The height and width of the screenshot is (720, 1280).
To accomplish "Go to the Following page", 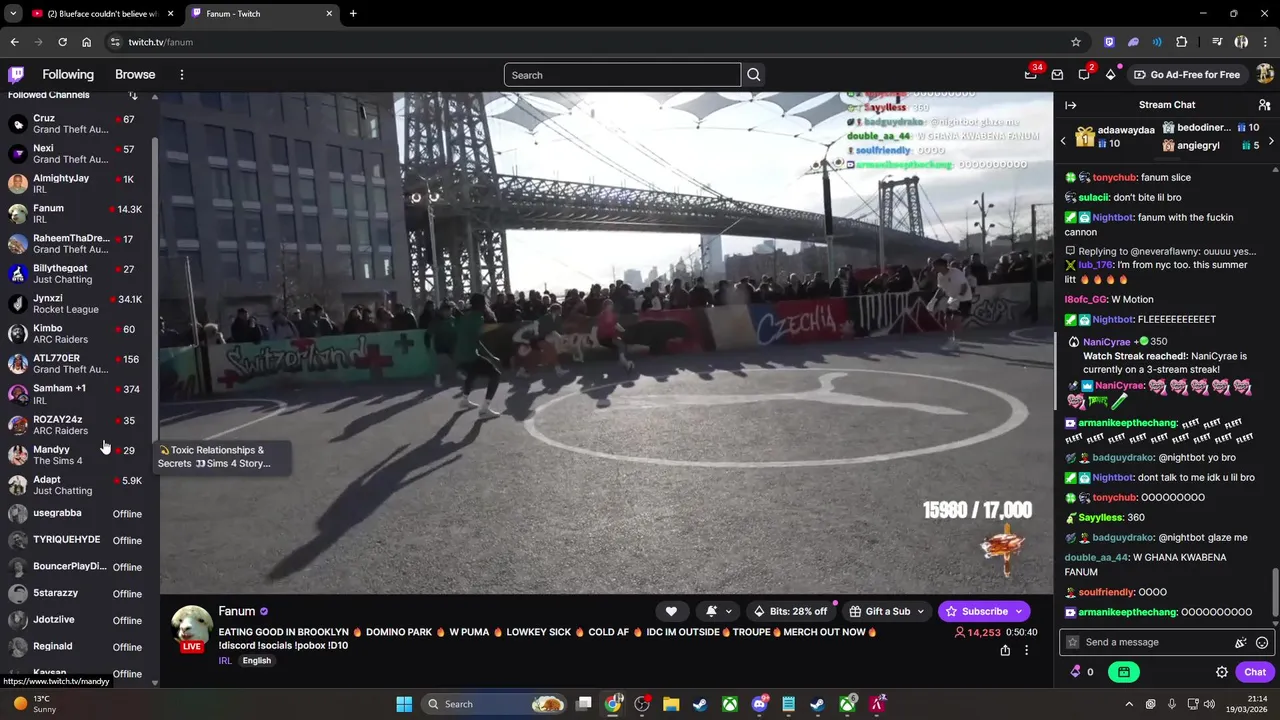I will point(68,75).
